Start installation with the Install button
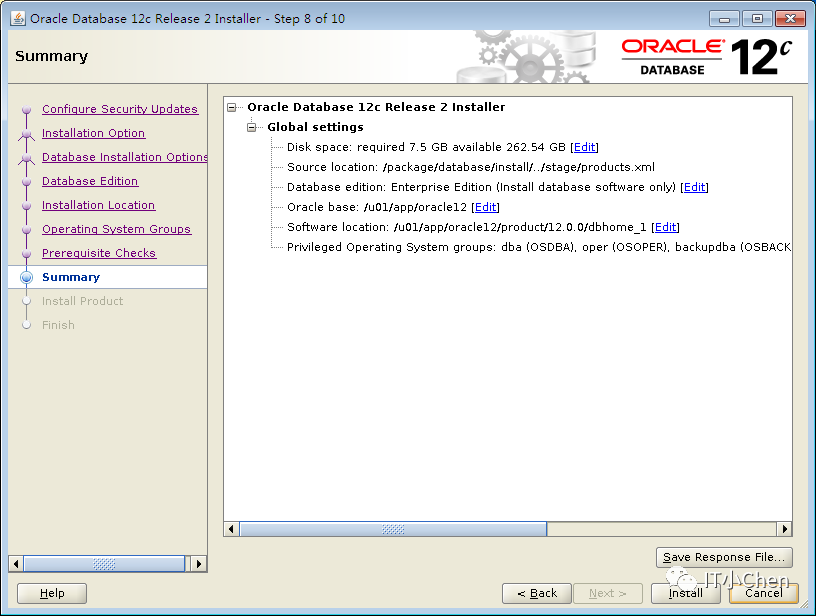The height and width of the screenshot is (616, 816). click(685, 593)
